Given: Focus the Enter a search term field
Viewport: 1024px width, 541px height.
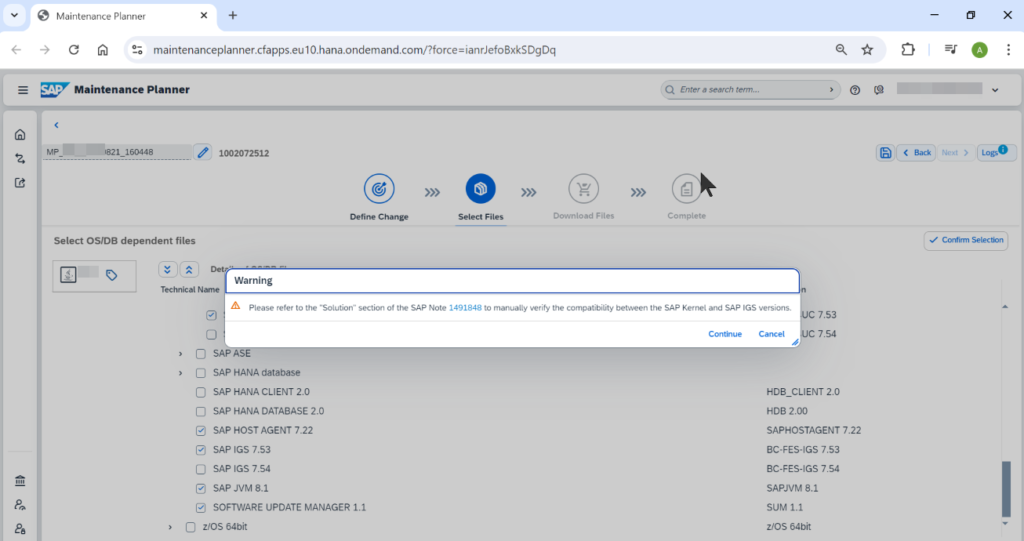Looking at the screenshot, I should [750, 90].
